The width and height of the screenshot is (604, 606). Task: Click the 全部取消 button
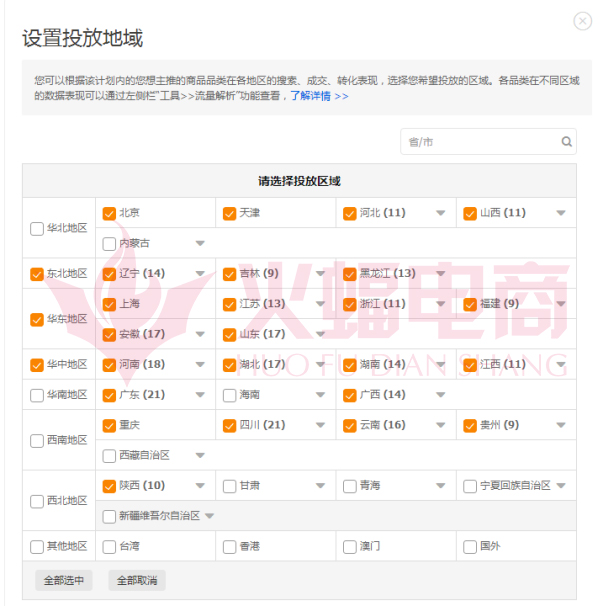(x=137, y=580)
